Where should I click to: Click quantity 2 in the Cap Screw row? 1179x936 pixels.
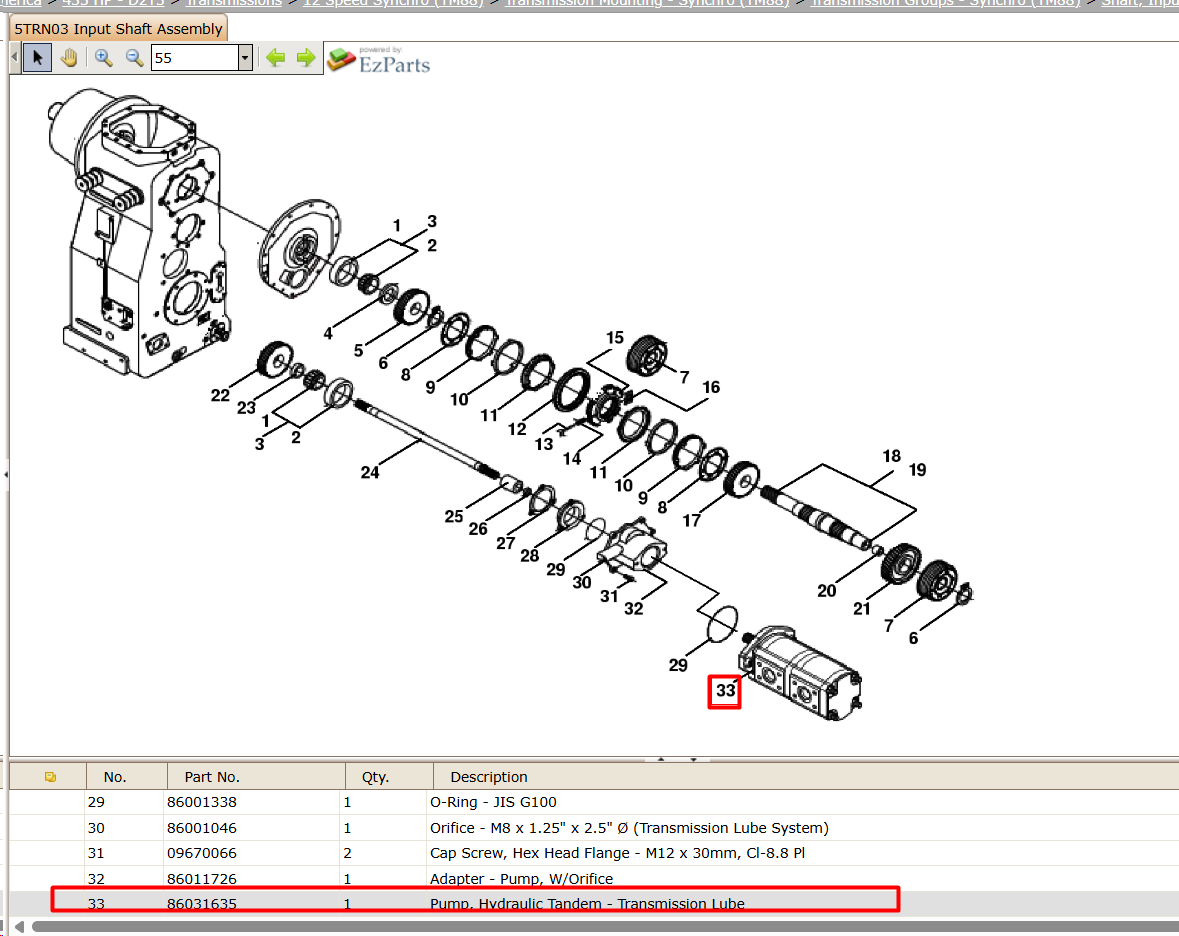347,853
